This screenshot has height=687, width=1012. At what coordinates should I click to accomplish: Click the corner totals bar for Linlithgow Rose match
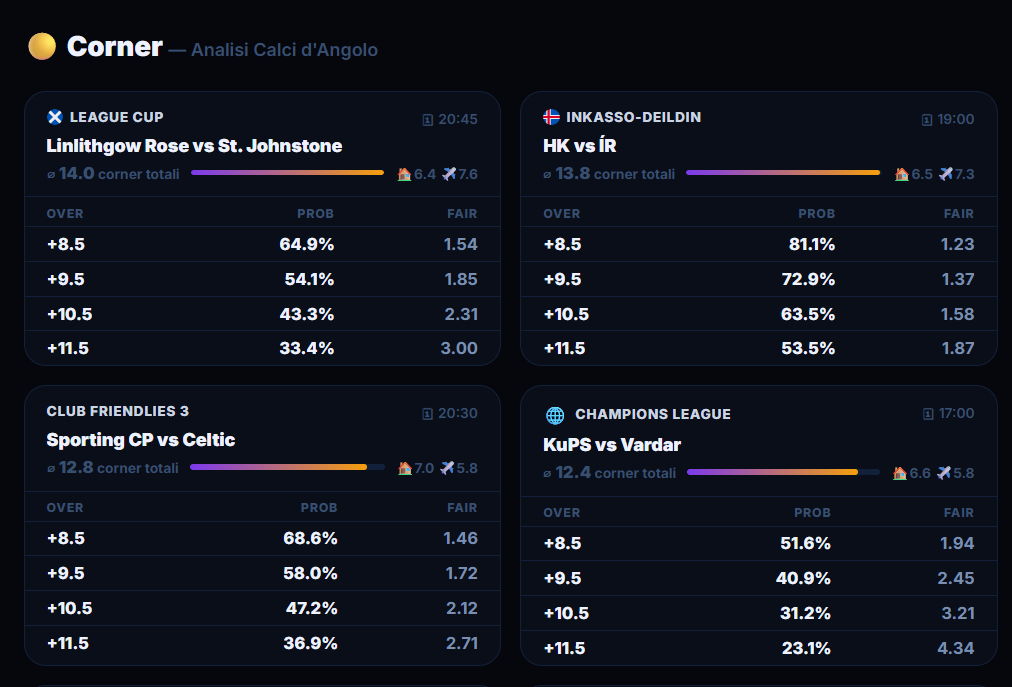288,172
